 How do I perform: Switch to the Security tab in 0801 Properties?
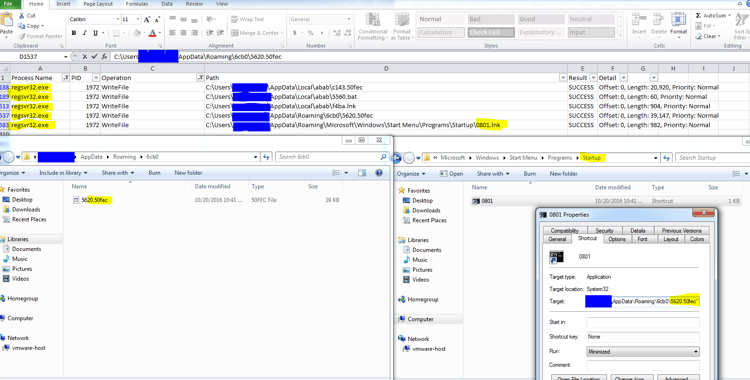[605, 230]
